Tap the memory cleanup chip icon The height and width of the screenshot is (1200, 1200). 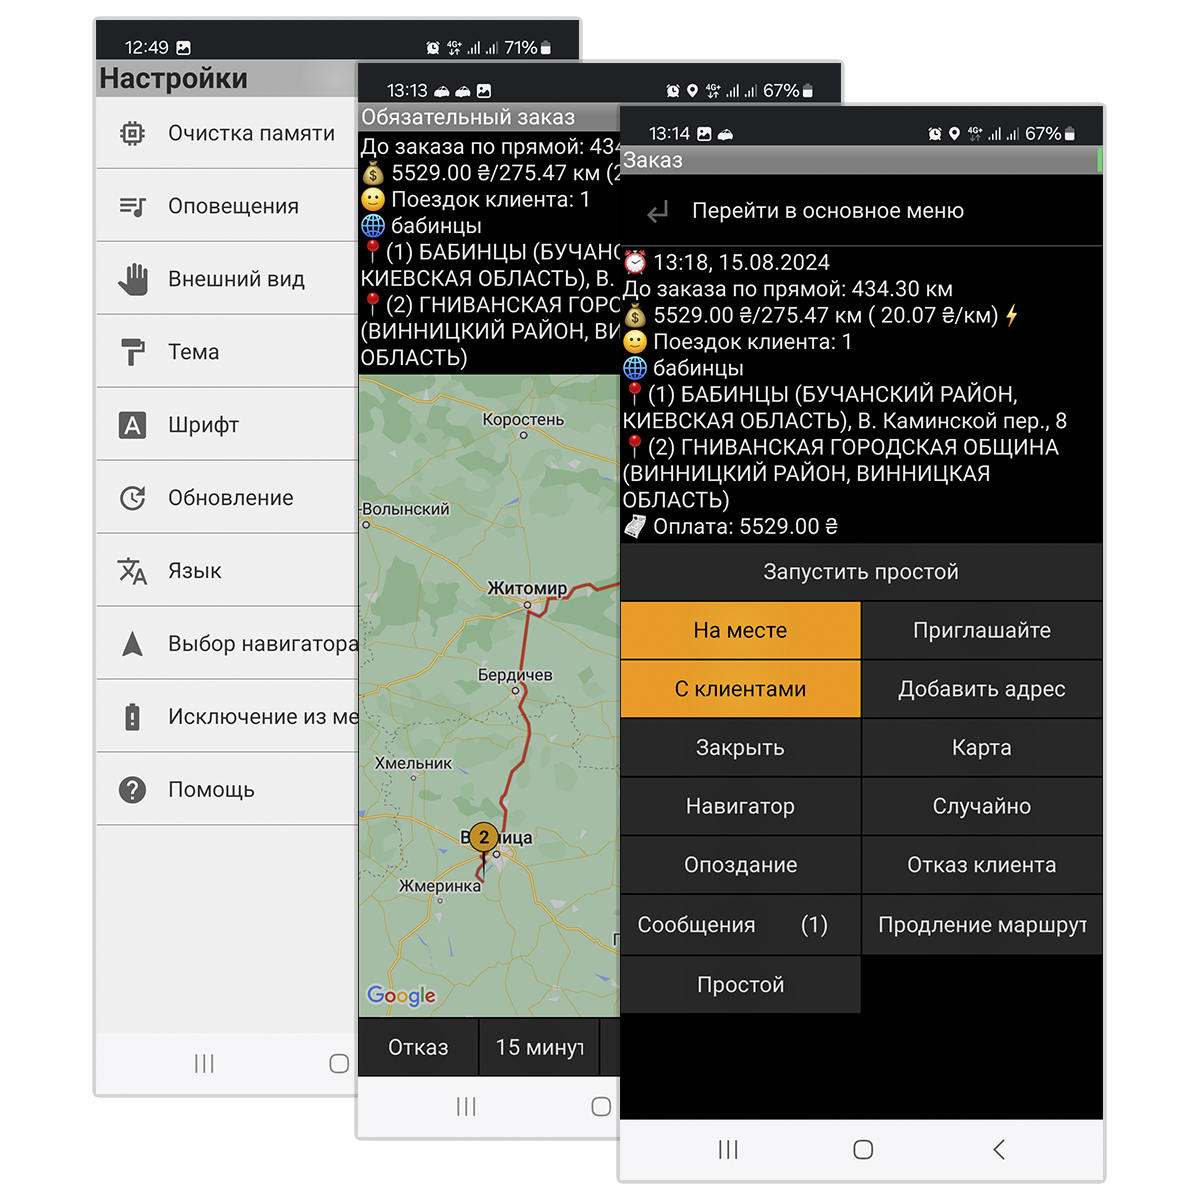click(x=132, y=133)
